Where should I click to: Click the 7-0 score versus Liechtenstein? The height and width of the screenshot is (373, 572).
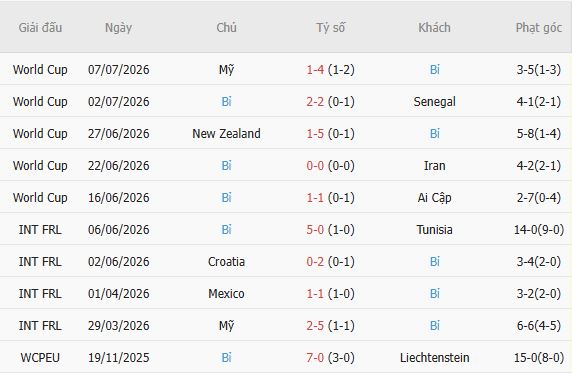[315, 358]
